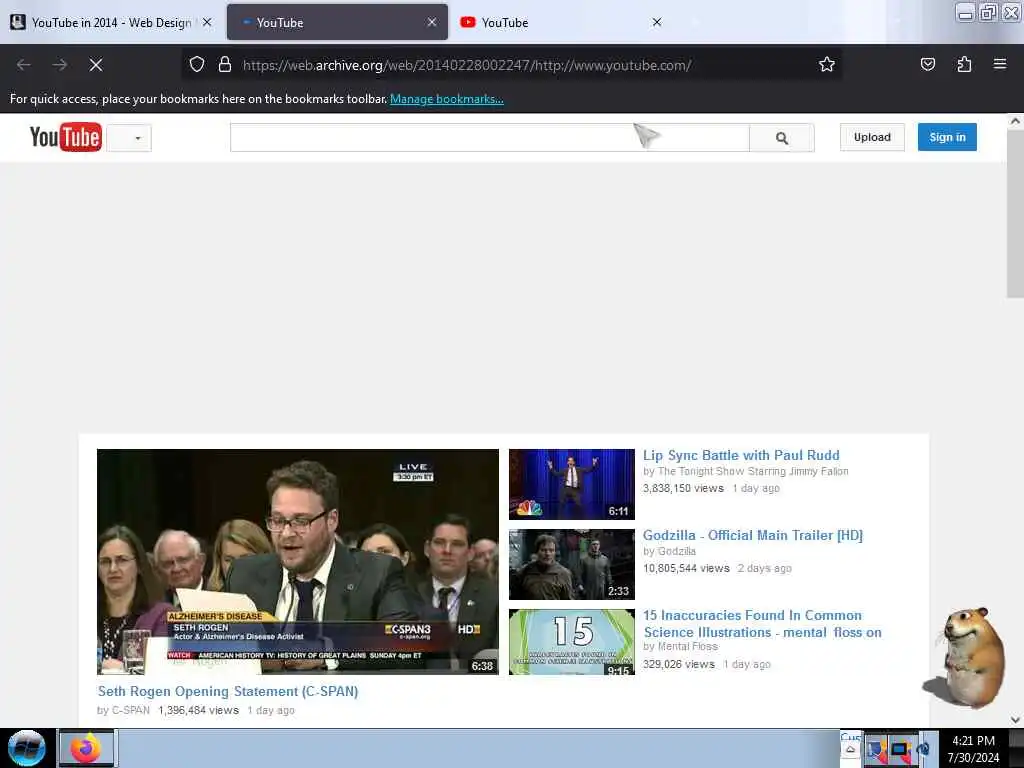
Task: Click the site security padlock icon
Action: [x=225, y=65]
